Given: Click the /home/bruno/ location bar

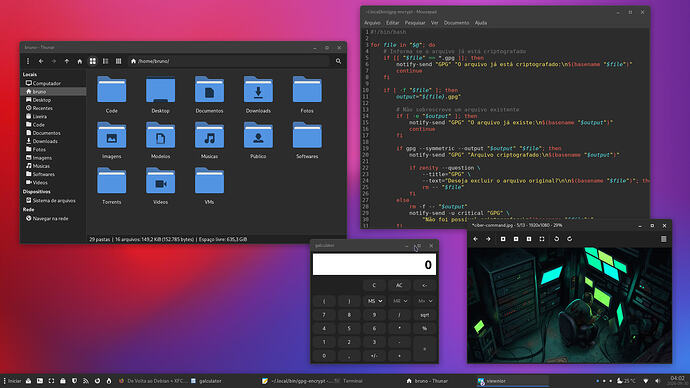Looking at the screenshot, I should [x=229, y=61].
